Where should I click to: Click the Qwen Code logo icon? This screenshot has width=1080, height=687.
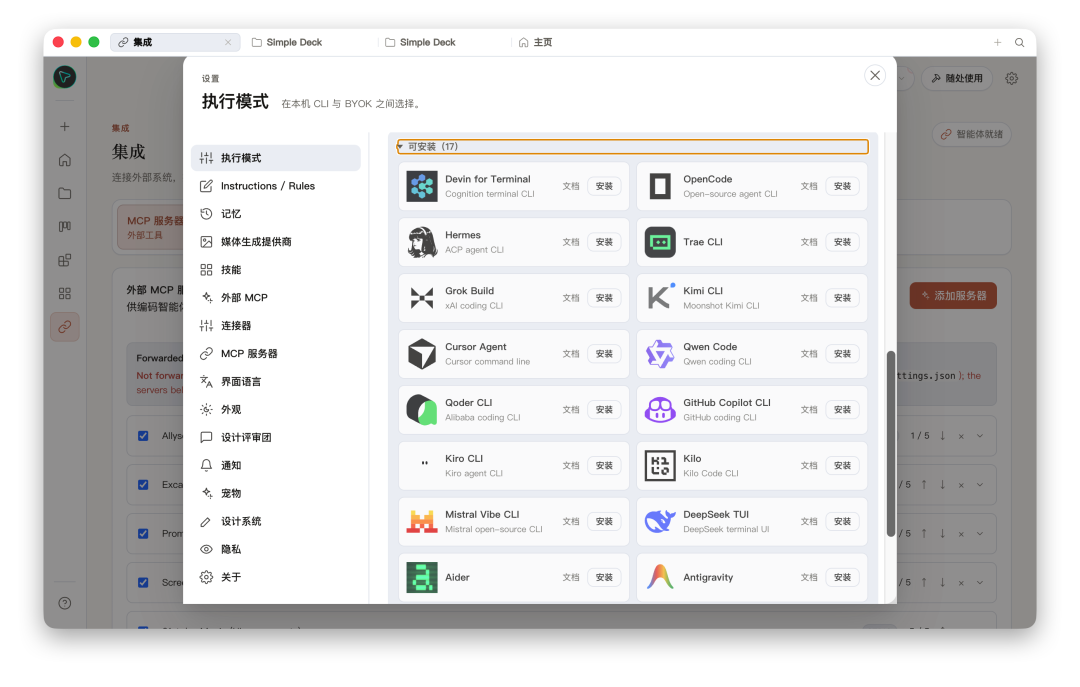point(660,353)
